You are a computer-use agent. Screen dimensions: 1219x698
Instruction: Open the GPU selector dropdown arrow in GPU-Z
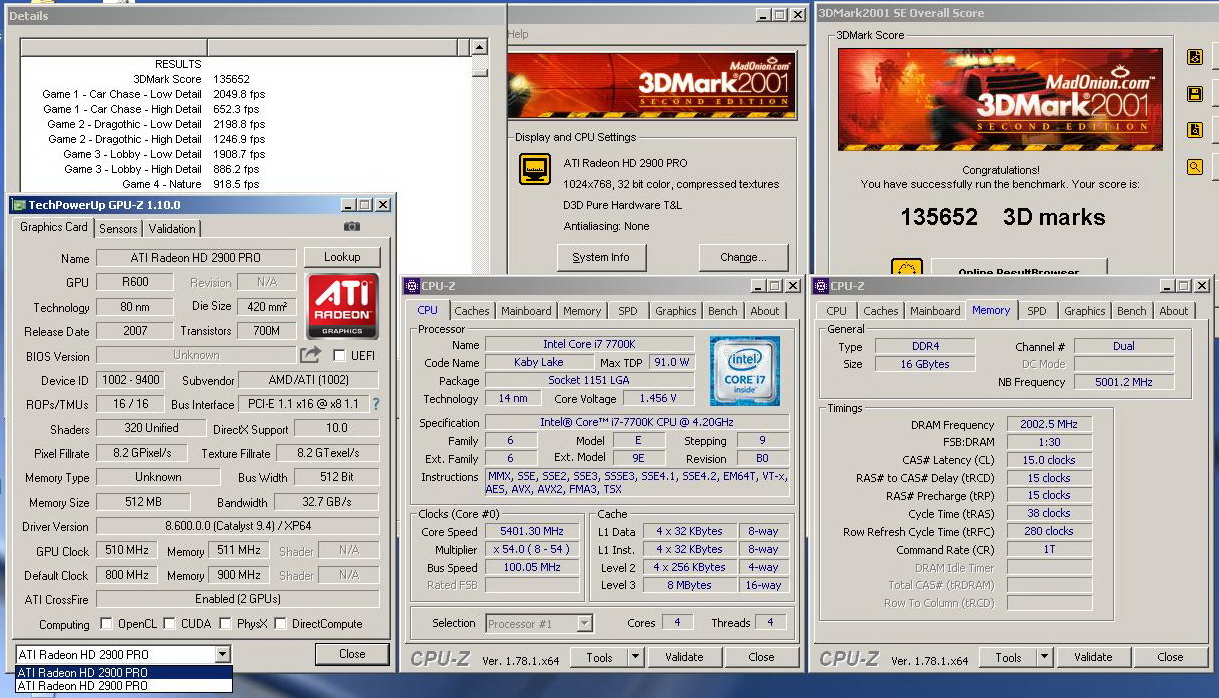[222, 654]
